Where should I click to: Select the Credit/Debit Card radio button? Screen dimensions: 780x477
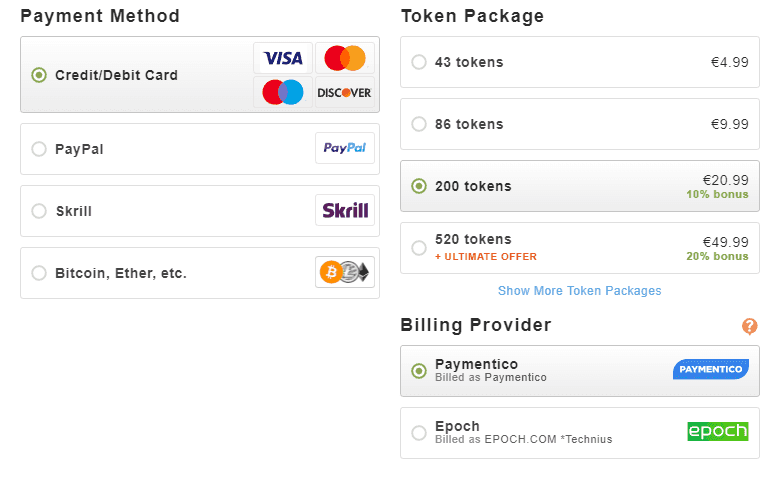[x=39, y=75]
